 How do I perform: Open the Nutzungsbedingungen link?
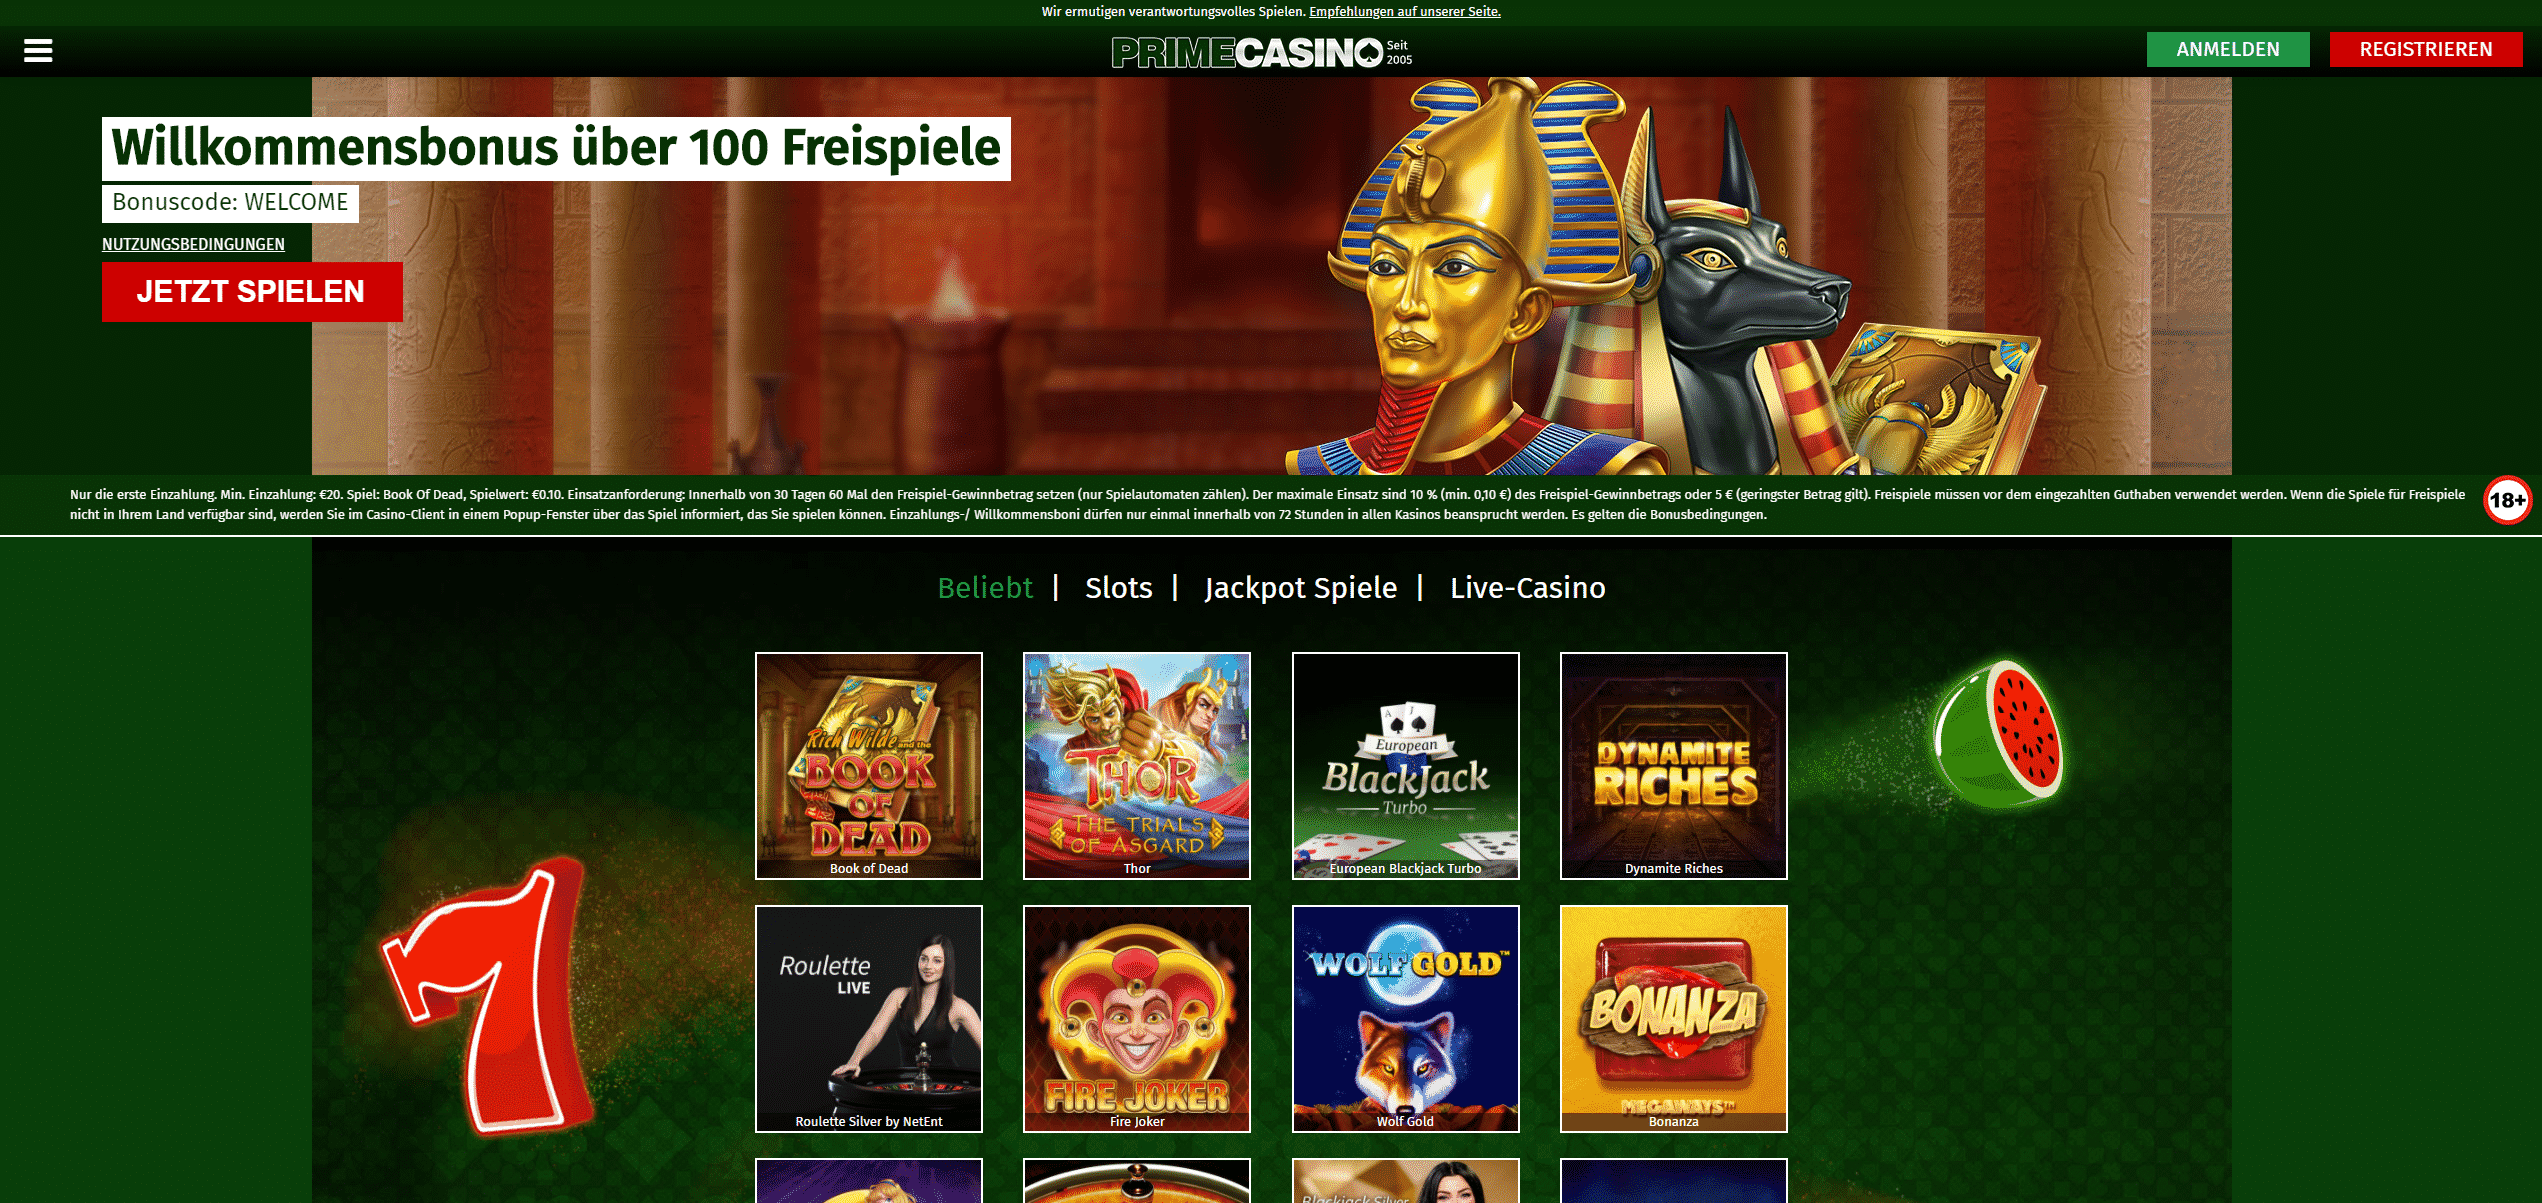[x=193, y=244]
